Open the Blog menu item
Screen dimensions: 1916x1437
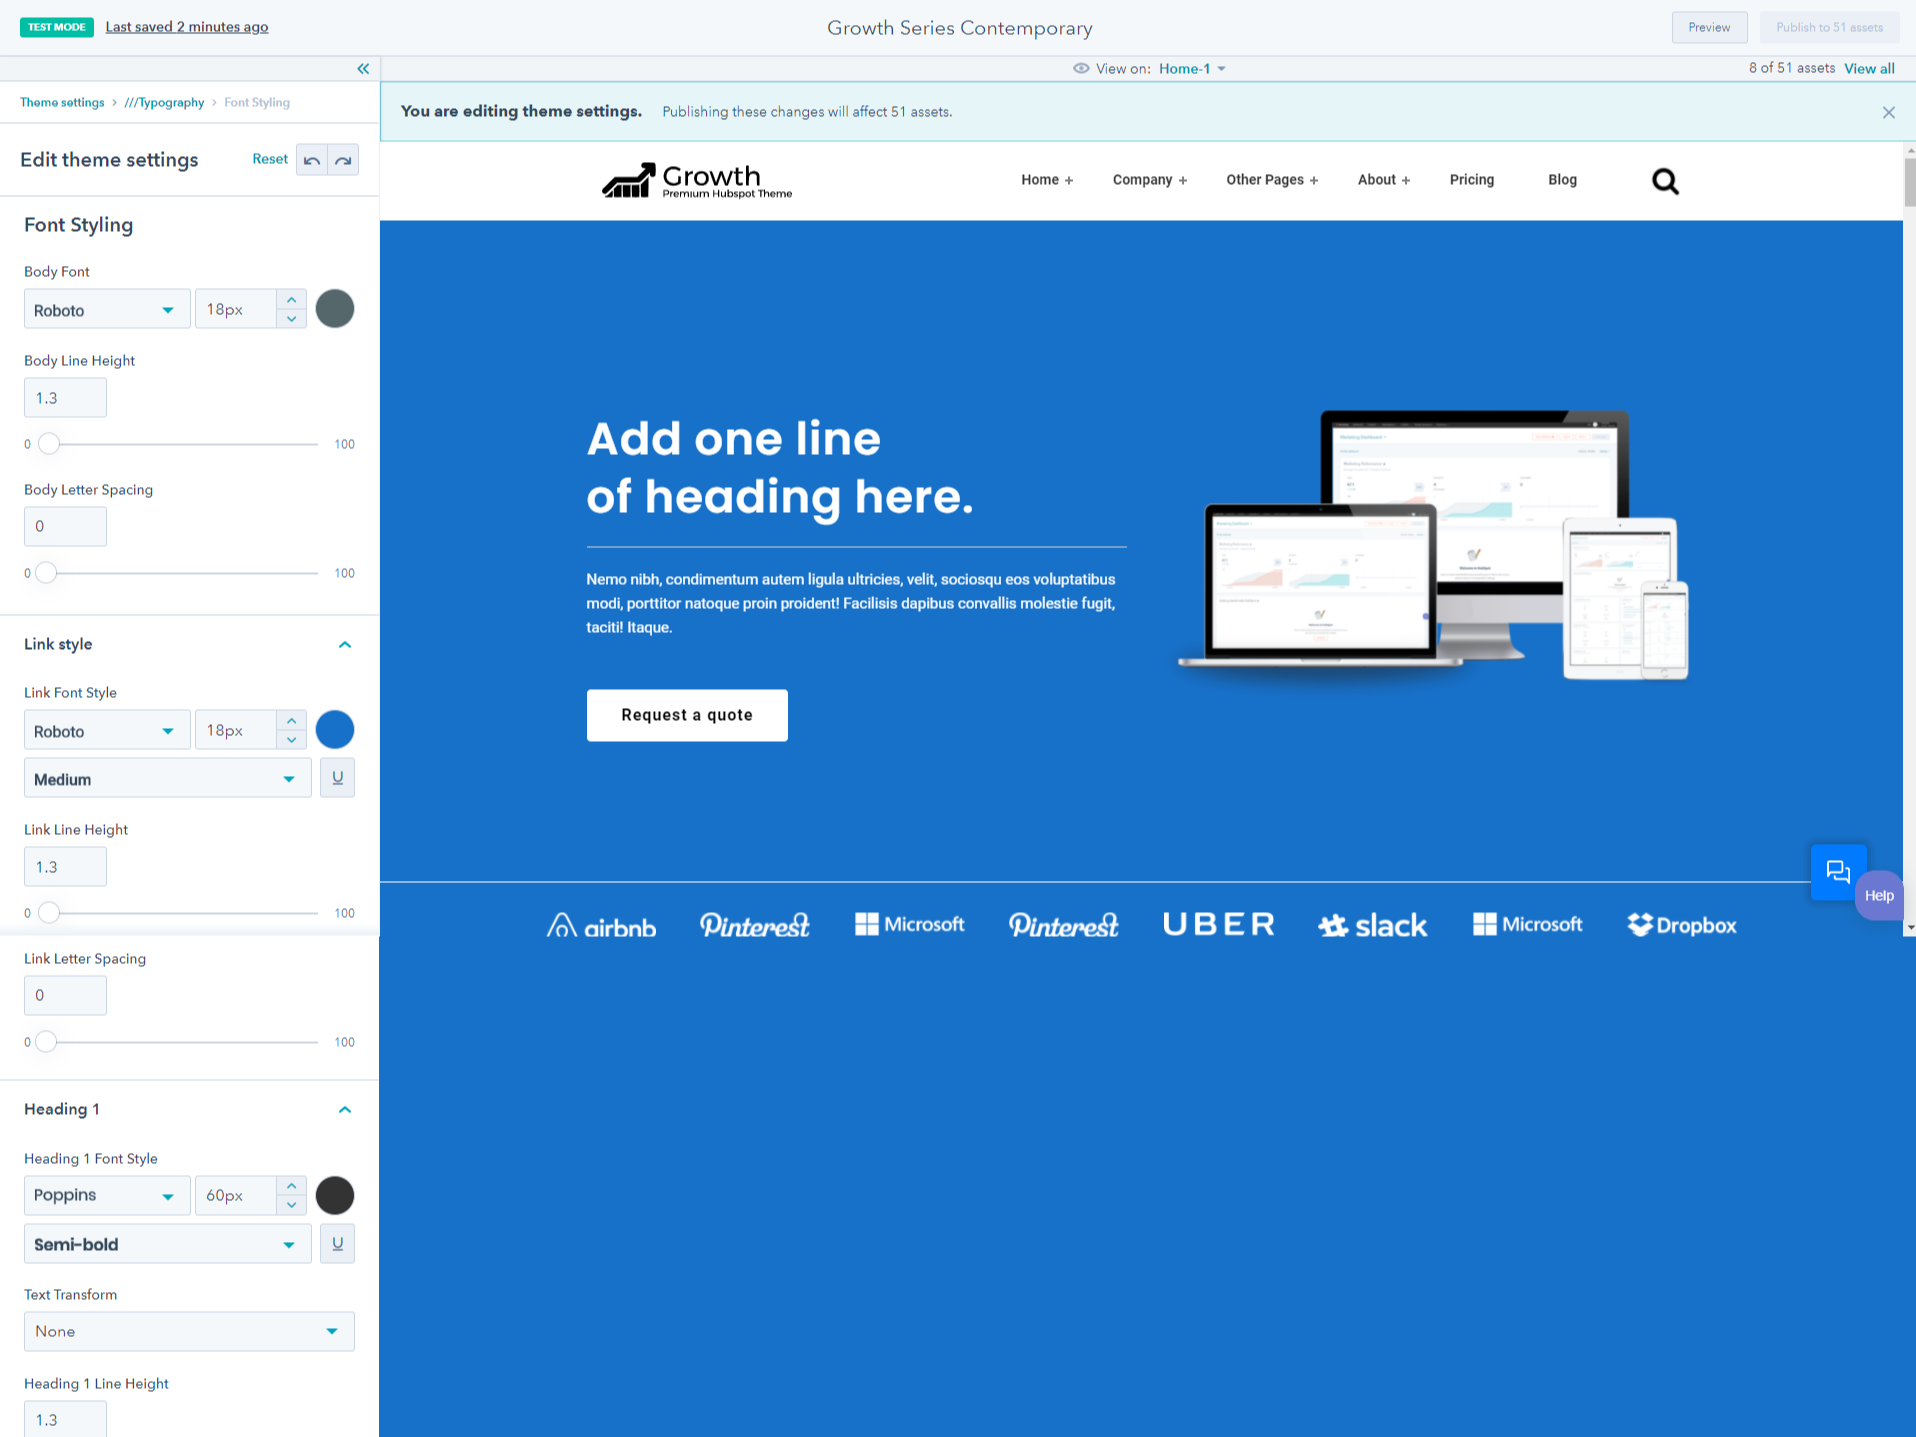click(1562, 180)
